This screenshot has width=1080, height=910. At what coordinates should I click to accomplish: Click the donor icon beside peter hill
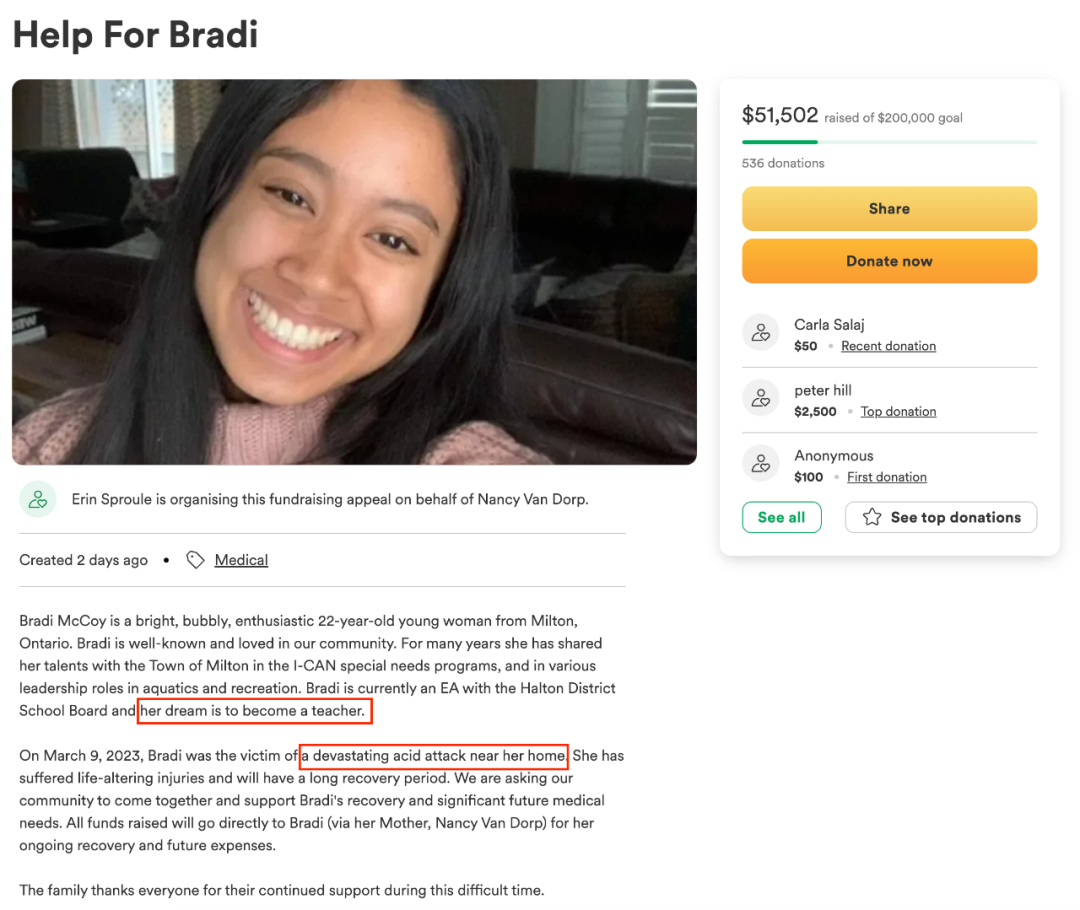[760, 398]
